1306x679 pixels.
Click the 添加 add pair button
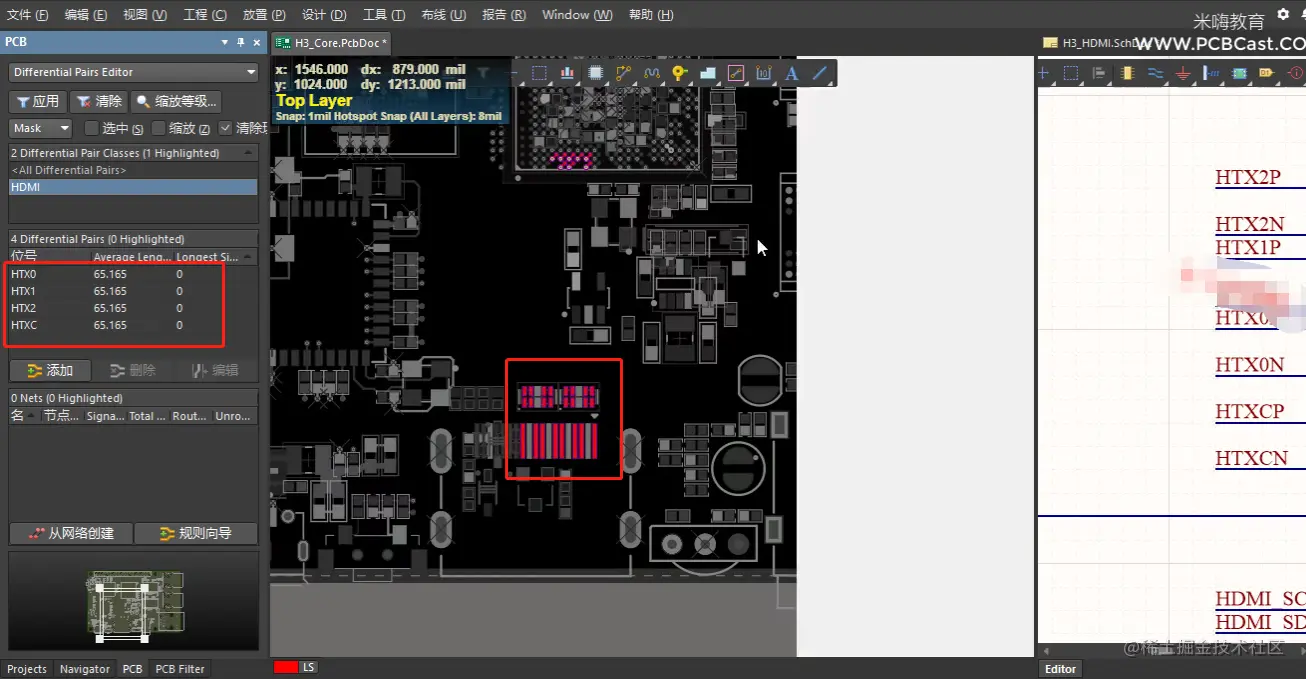[x=50, y=370]
